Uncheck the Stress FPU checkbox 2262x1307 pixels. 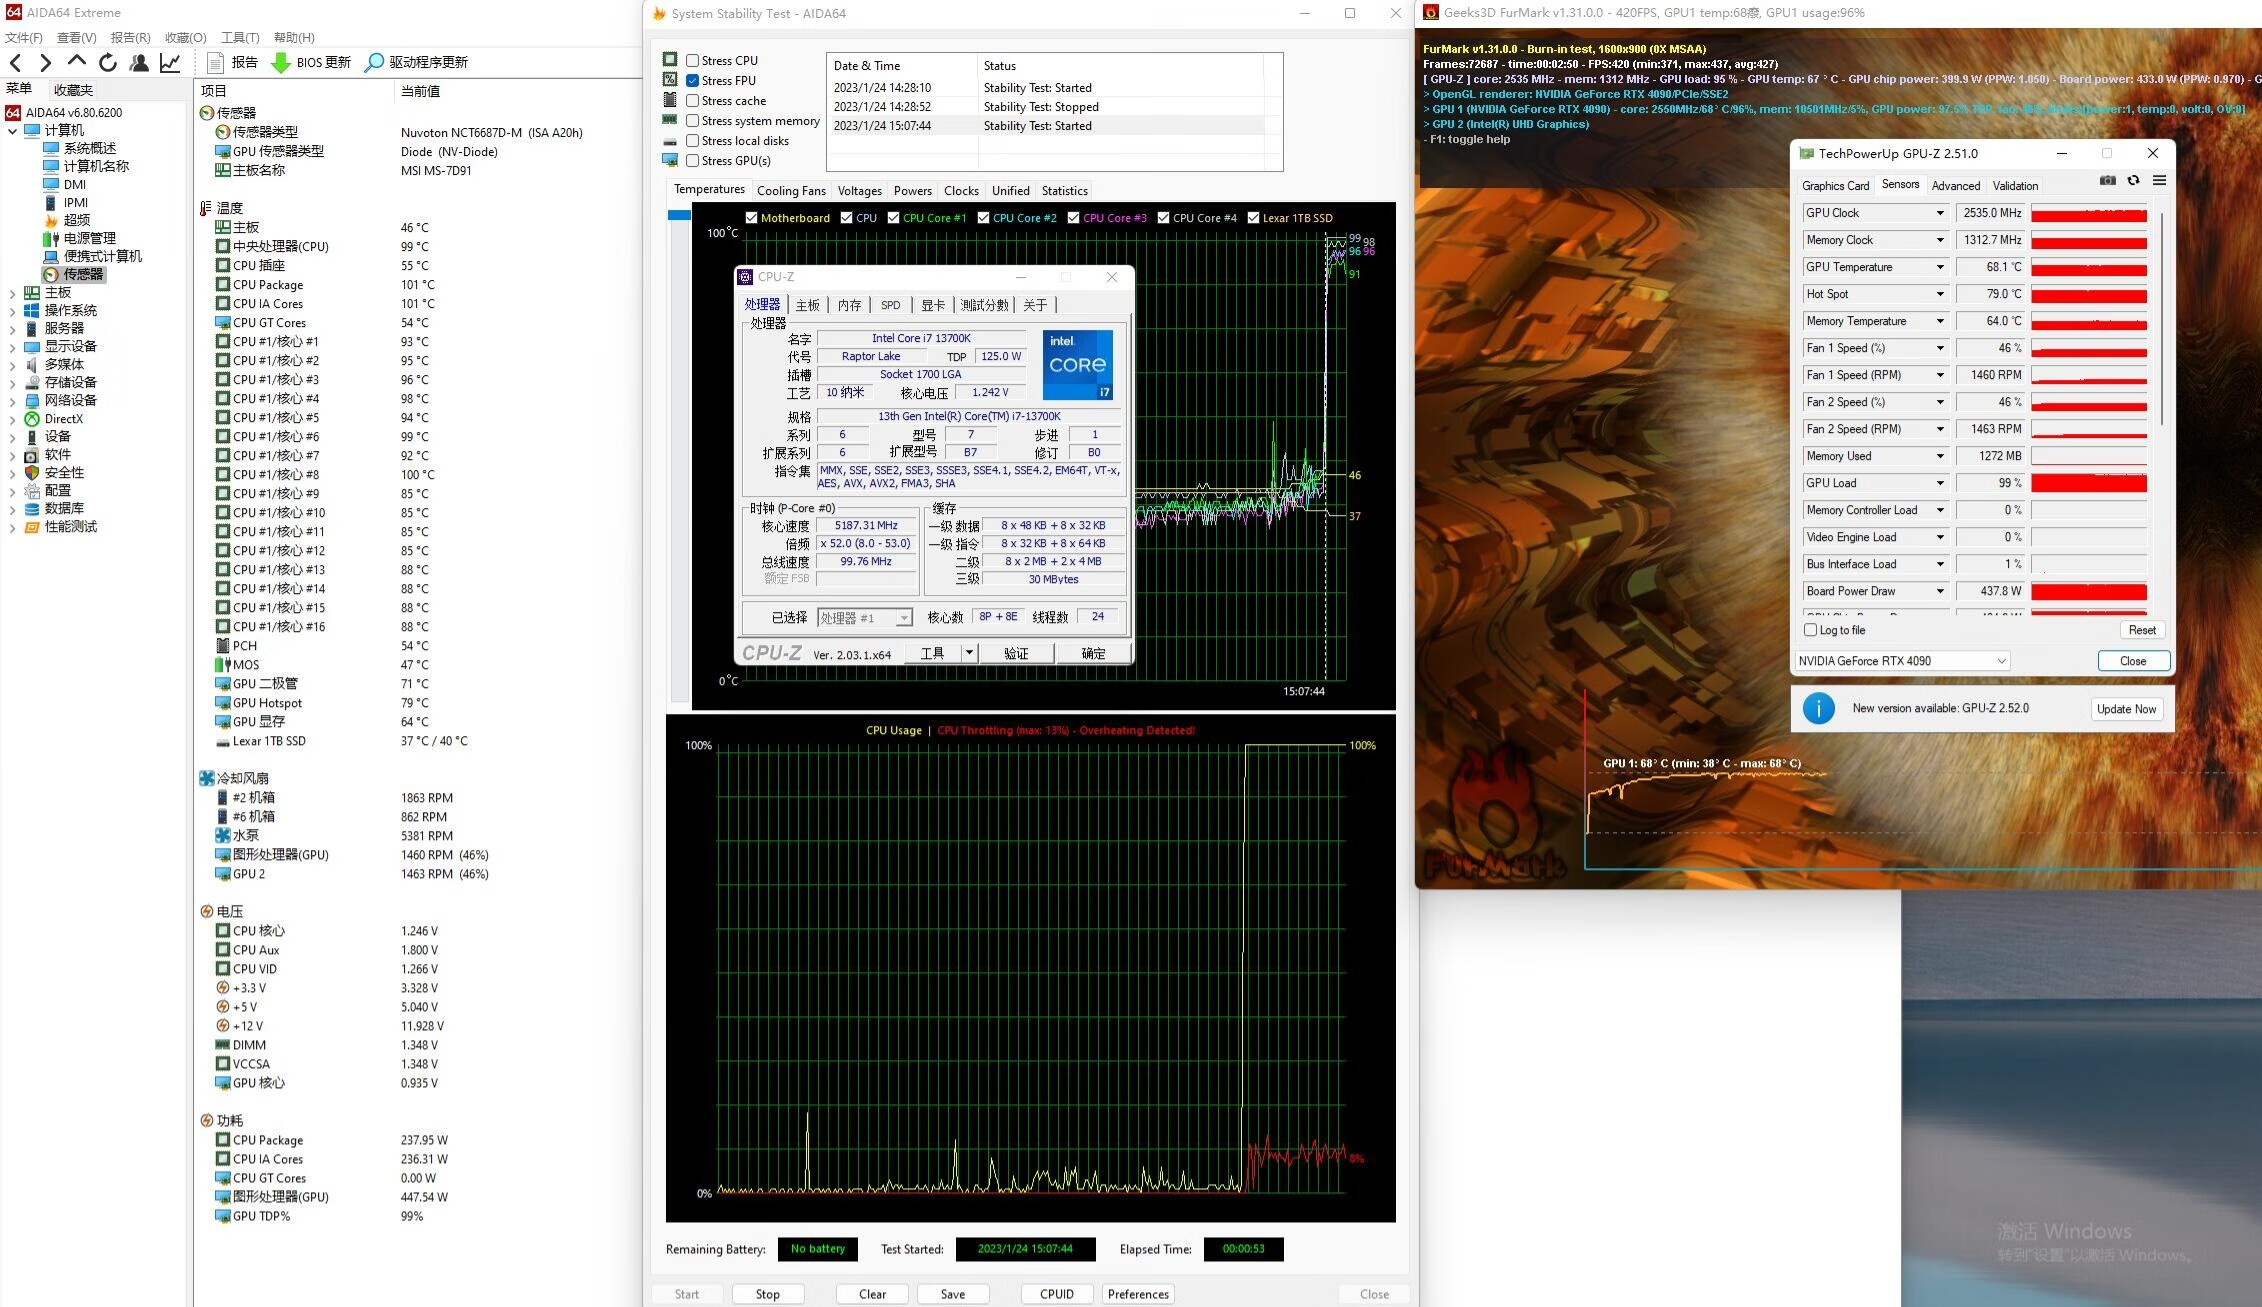[x=692, y=80]
